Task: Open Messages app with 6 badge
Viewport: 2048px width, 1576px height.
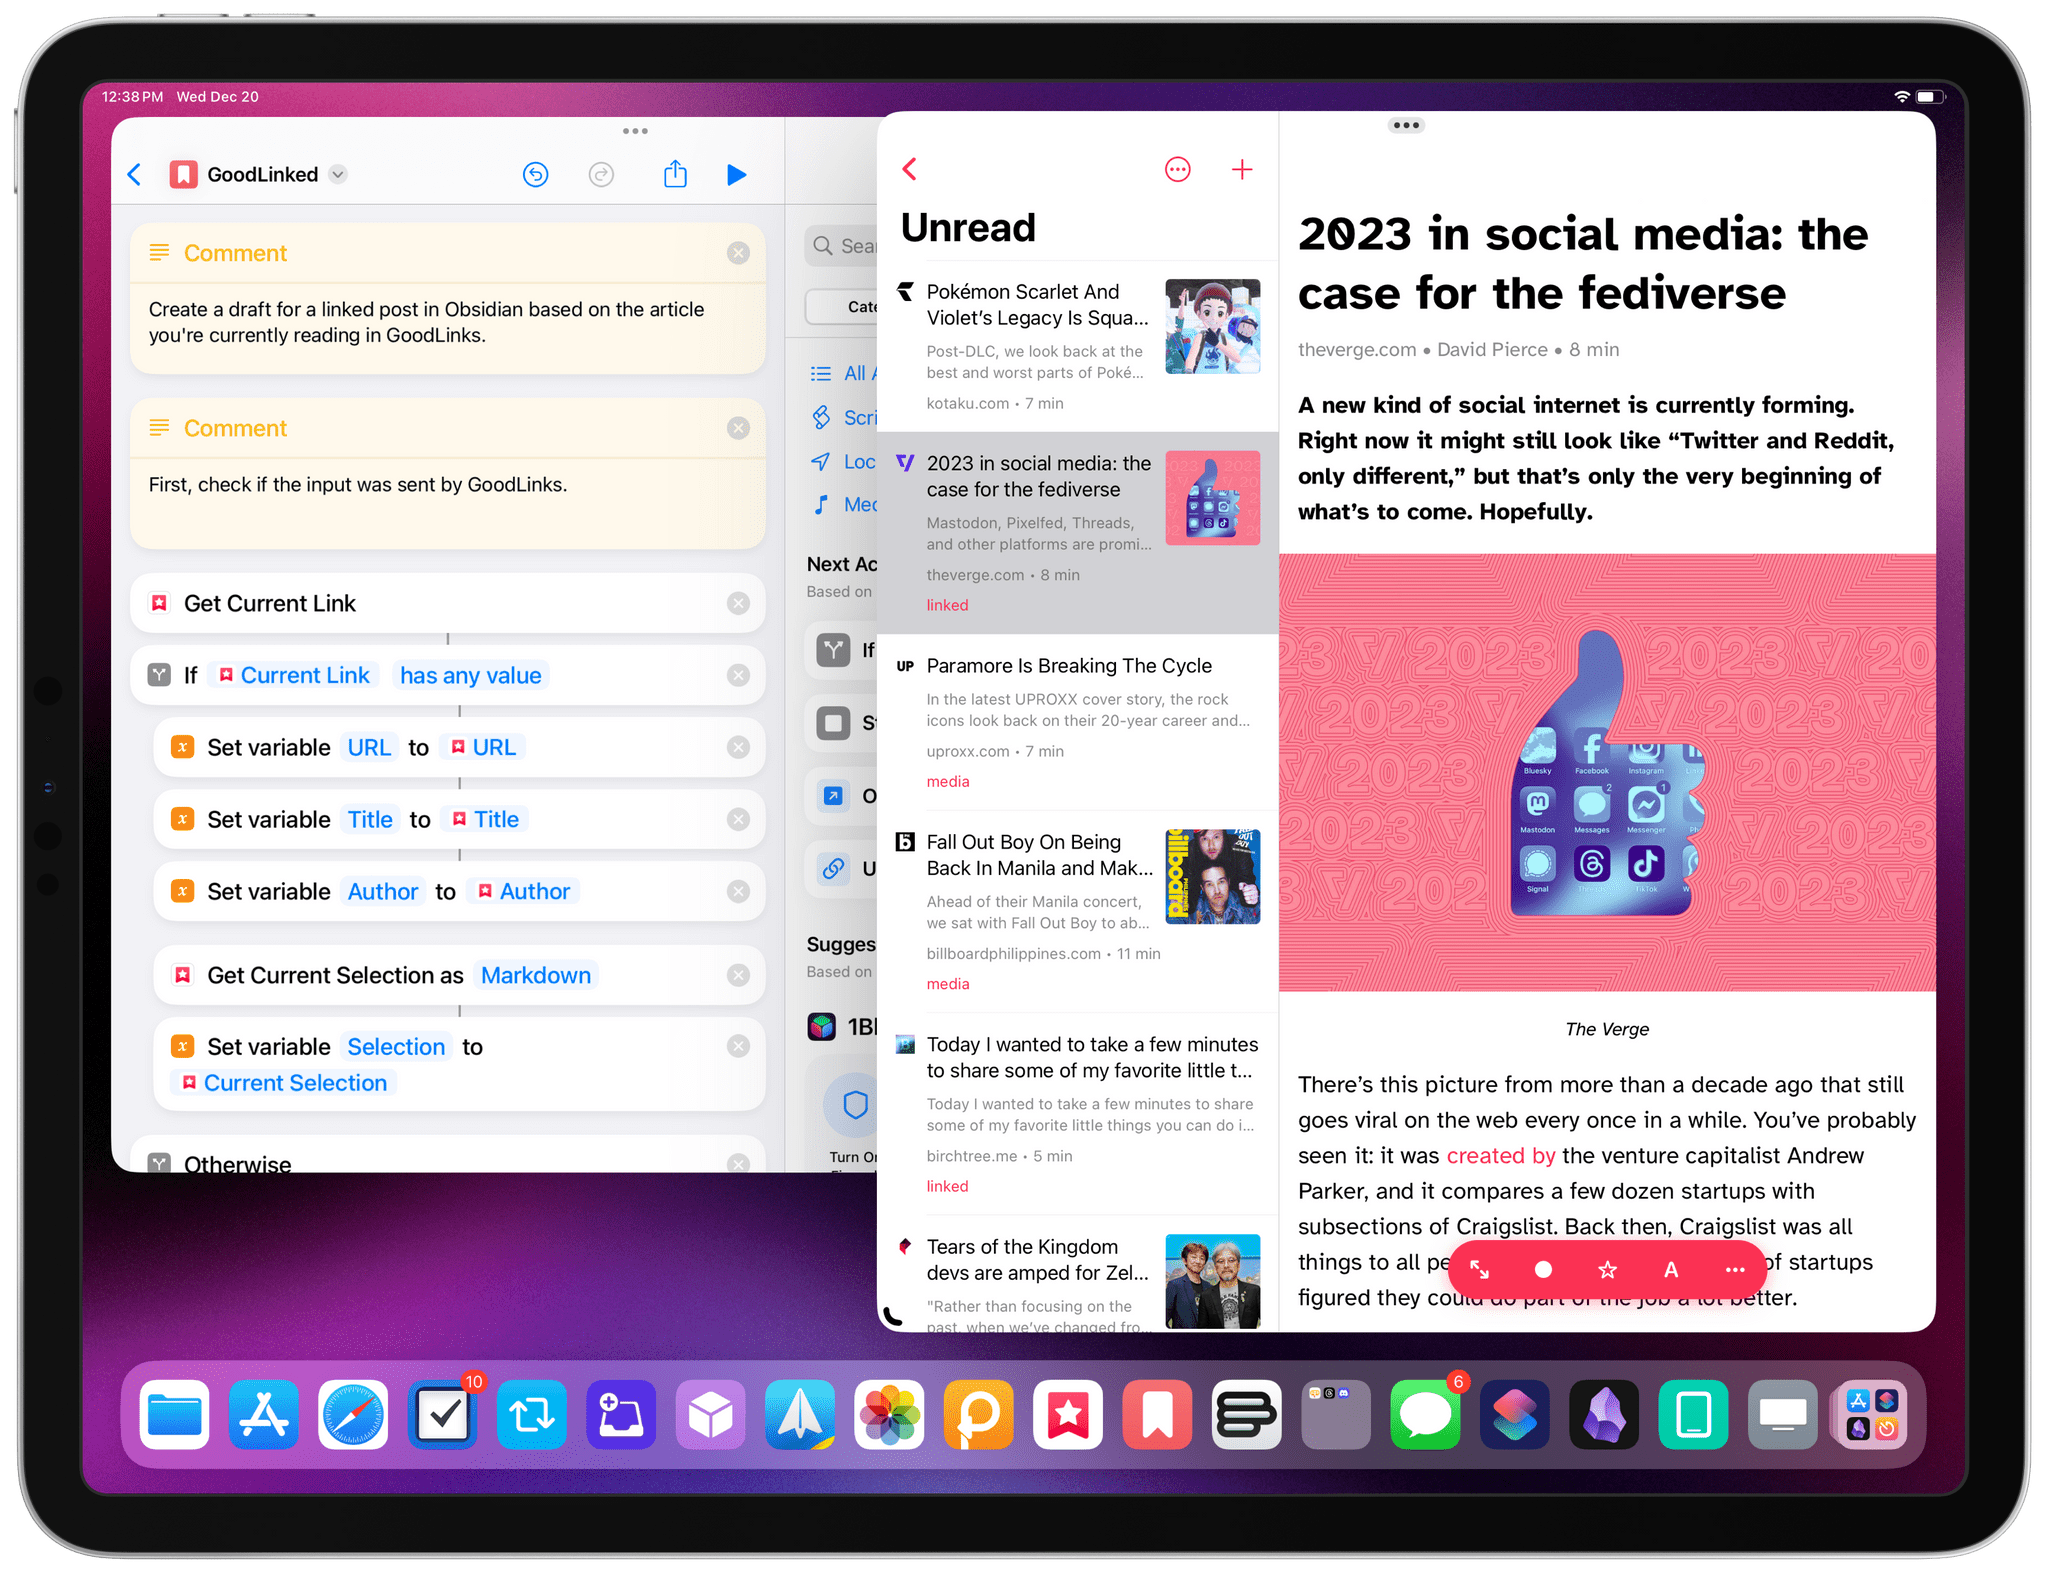Action: pos(1425,1414)
